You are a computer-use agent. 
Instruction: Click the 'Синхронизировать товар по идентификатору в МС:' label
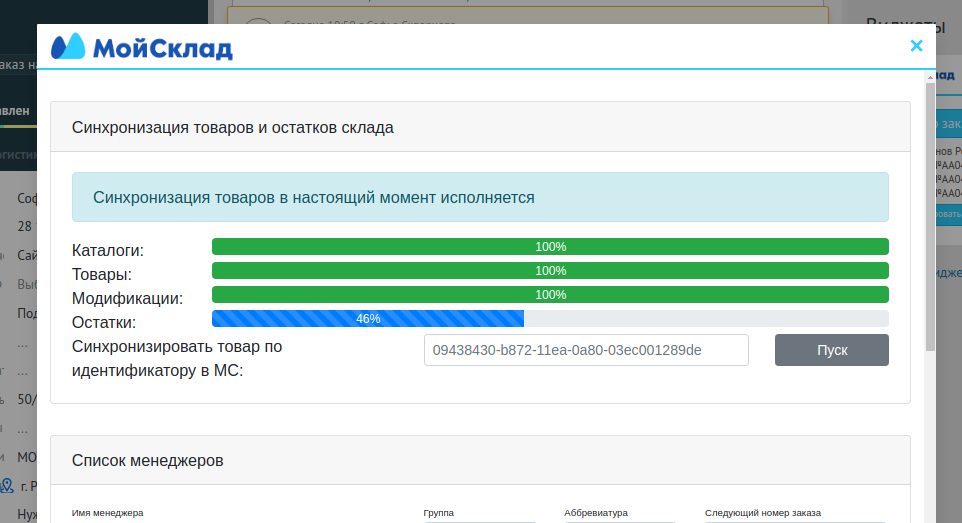click(177, 358)
